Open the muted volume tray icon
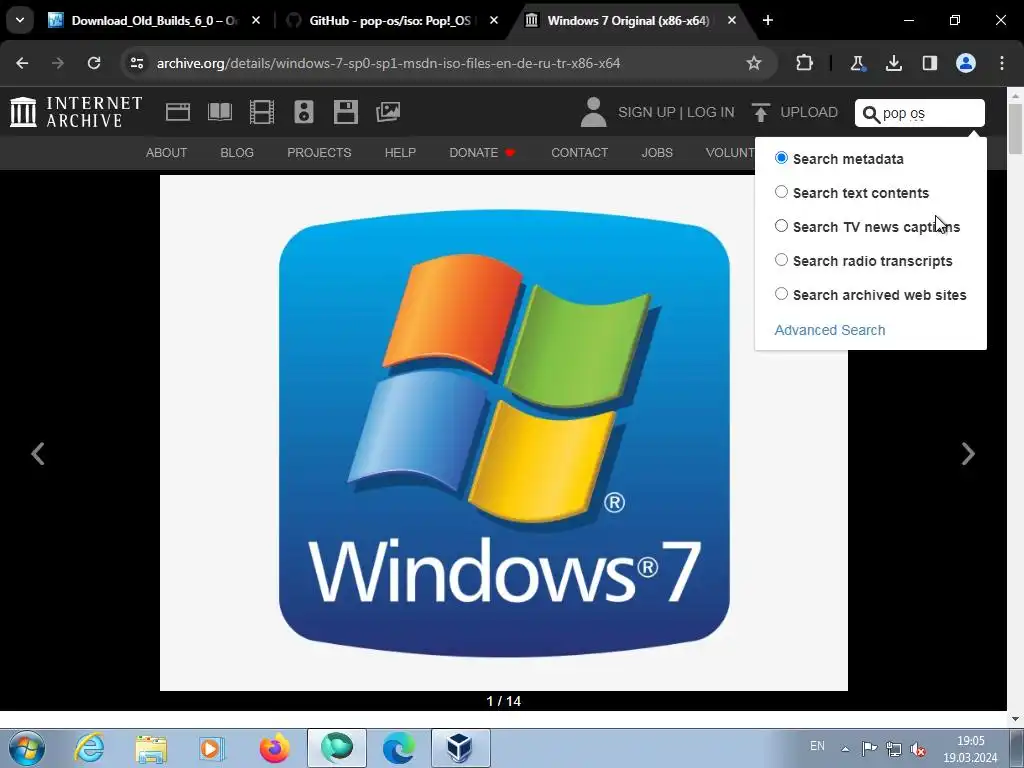This screenshot has height=768, width=1024. [918, 749]
